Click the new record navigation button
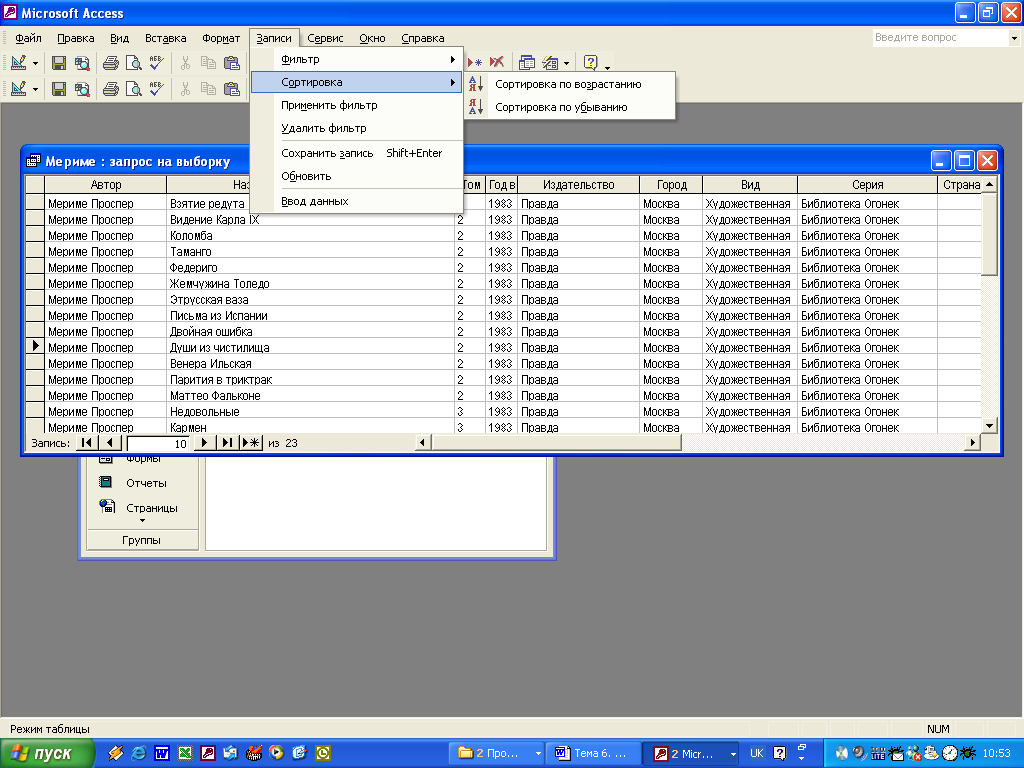This screenshot has height=768, width=1024. click(x=251, y=443)
